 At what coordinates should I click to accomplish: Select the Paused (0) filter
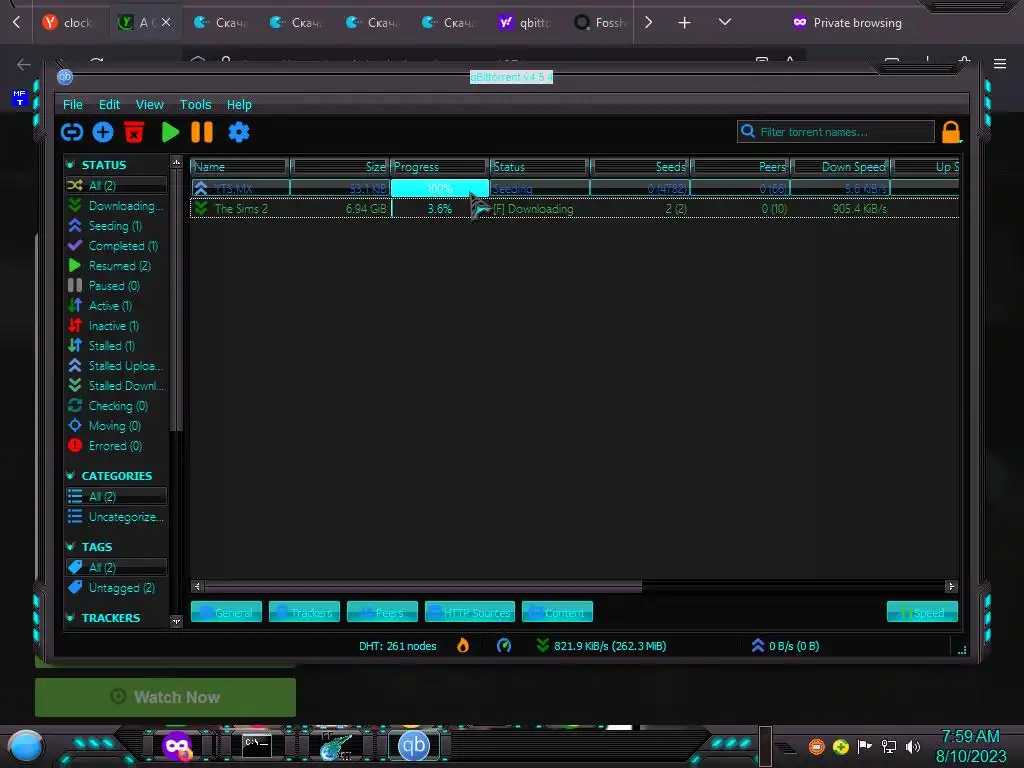116,286
